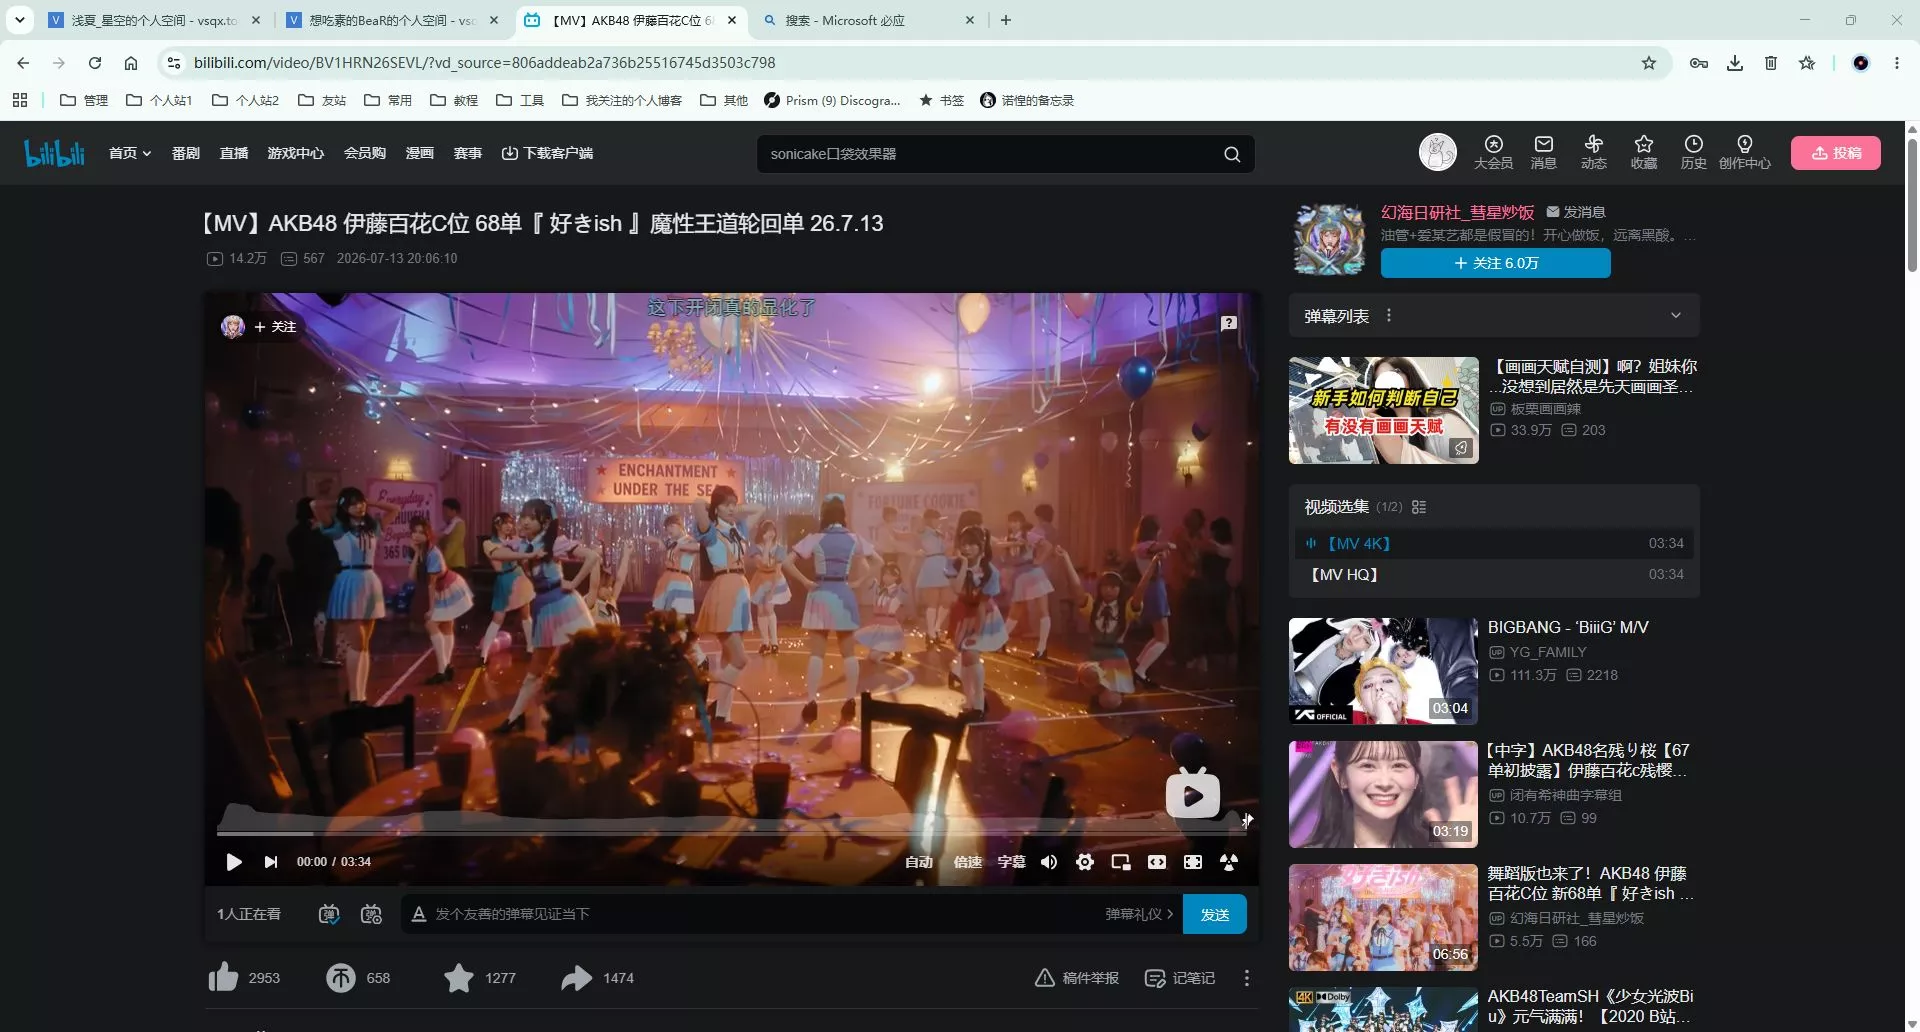Mute the video volume speaker icon

pyautogui.click(x=1049, y=862)
